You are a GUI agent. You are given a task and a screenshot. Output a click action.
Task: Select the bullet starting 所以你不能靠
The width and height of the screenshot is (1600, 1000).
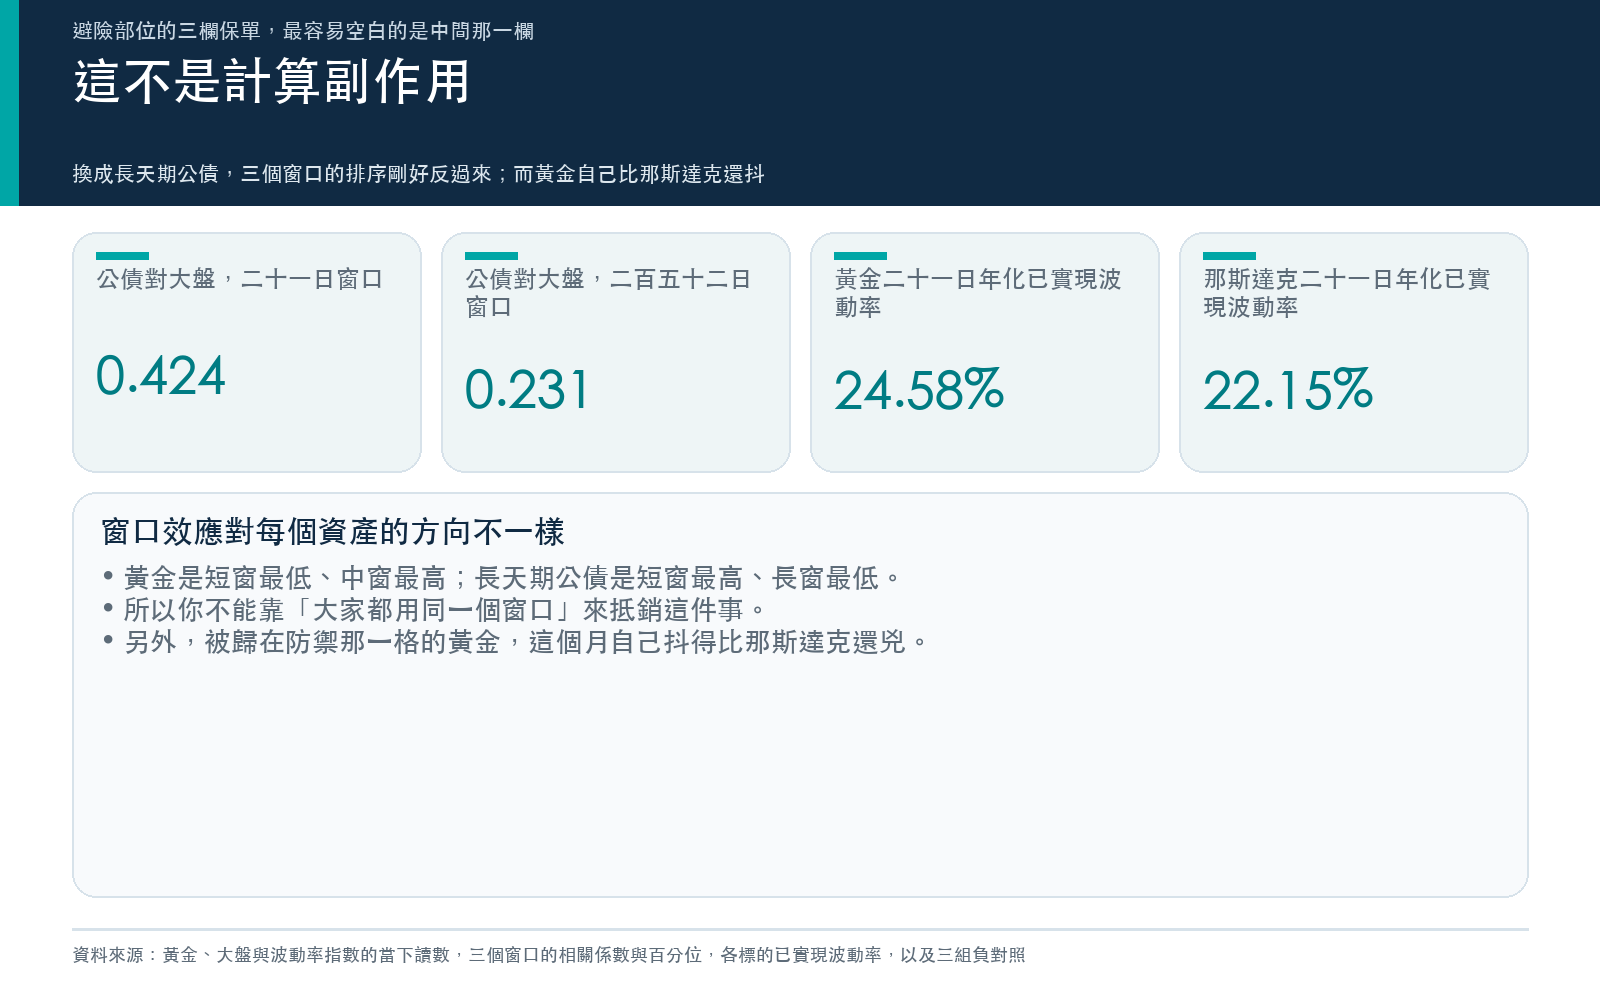point(434,610)
